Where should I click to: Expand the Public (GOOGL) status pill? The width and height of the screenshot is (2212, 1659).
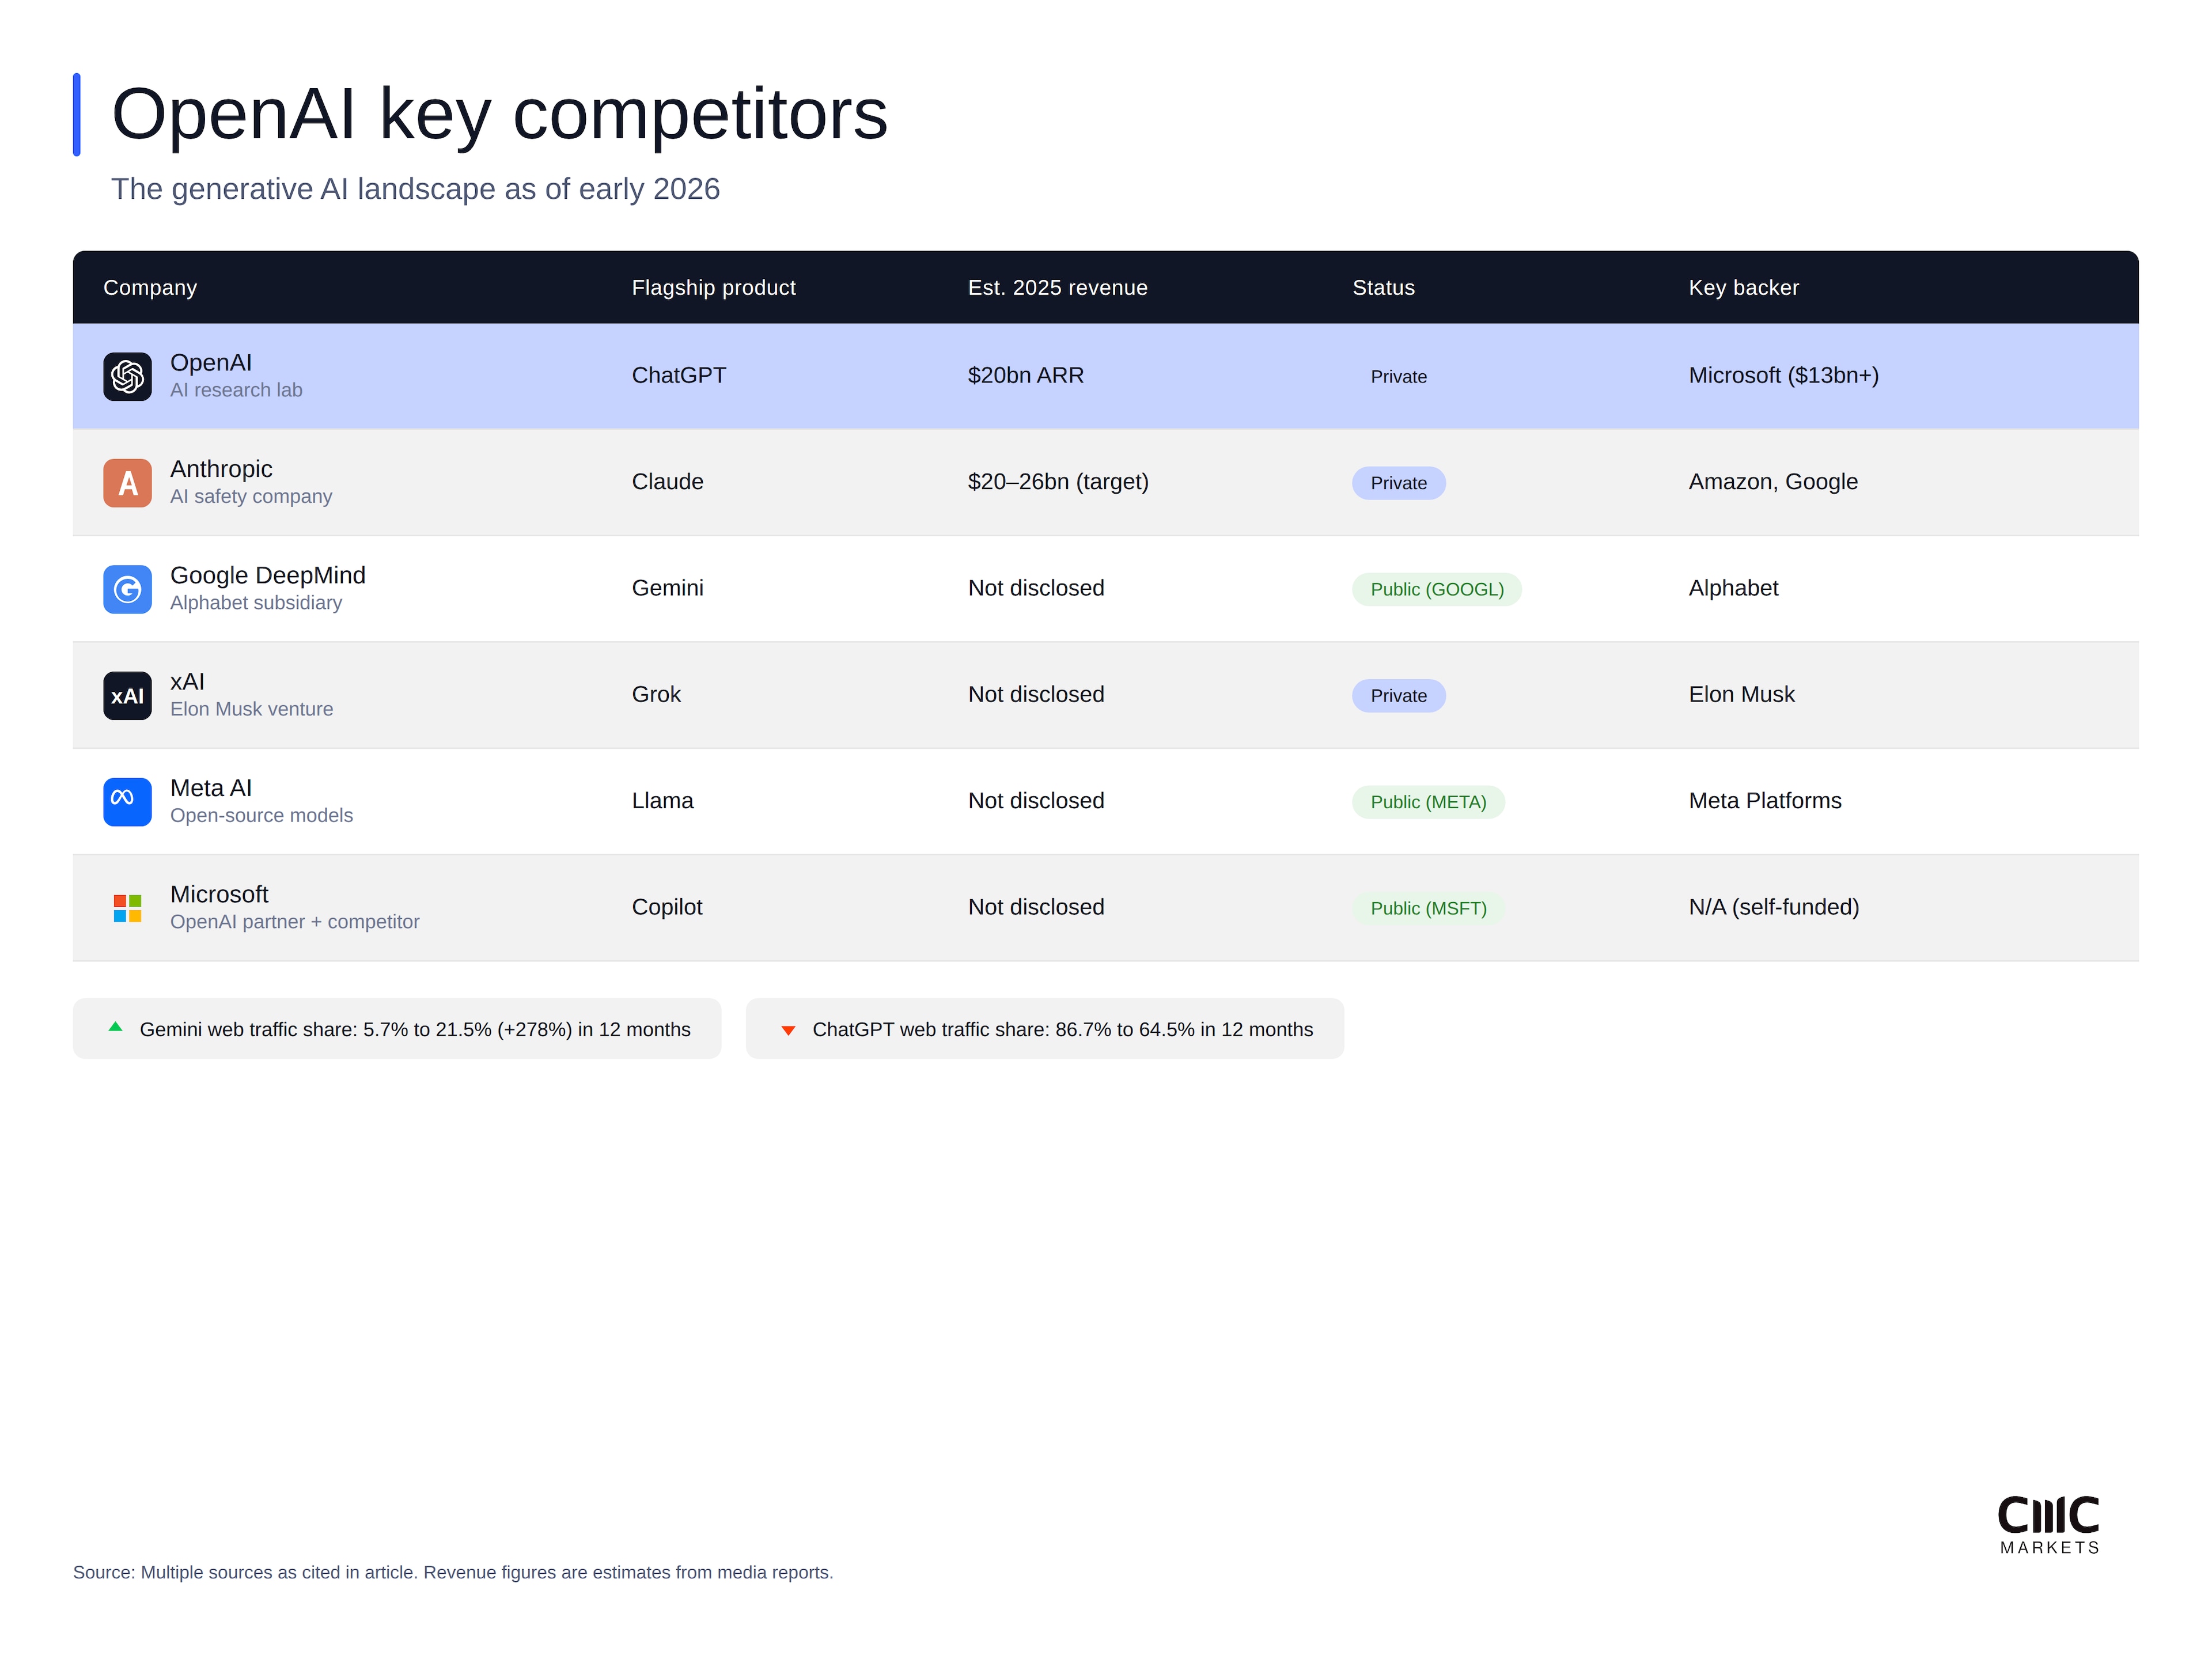tap(1436, 589)
